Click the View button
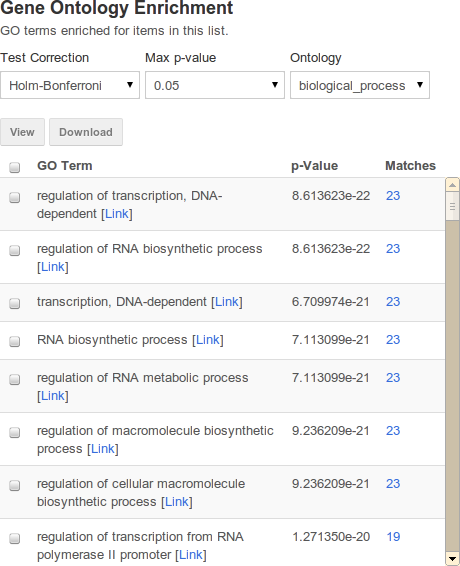This screenshot has height=566, width=460. click(22, 132)
